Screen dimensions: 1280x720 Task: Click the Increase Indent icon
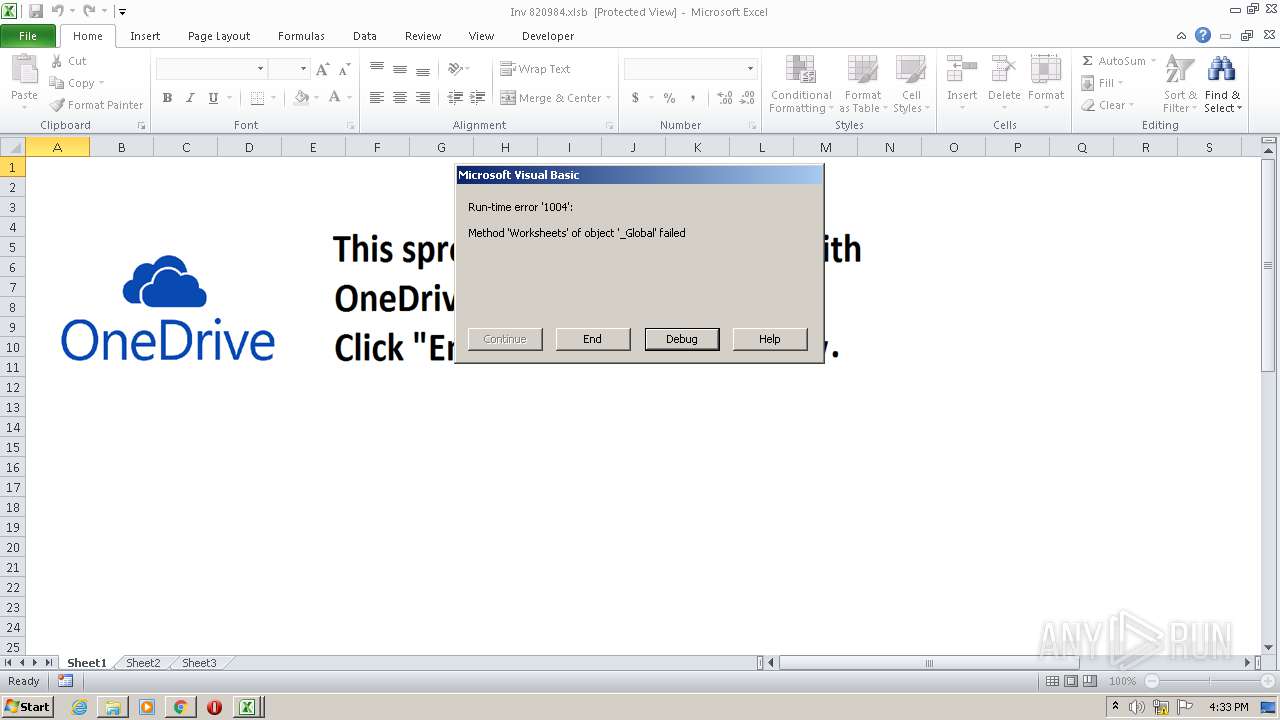coord(478,98)
